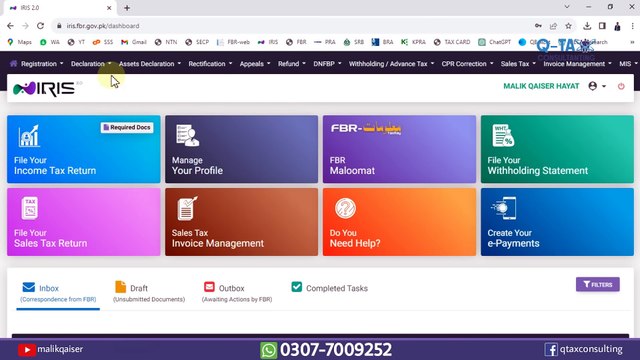
Task: Open File Your Income Tax Return tile
Action: point(84,149)
